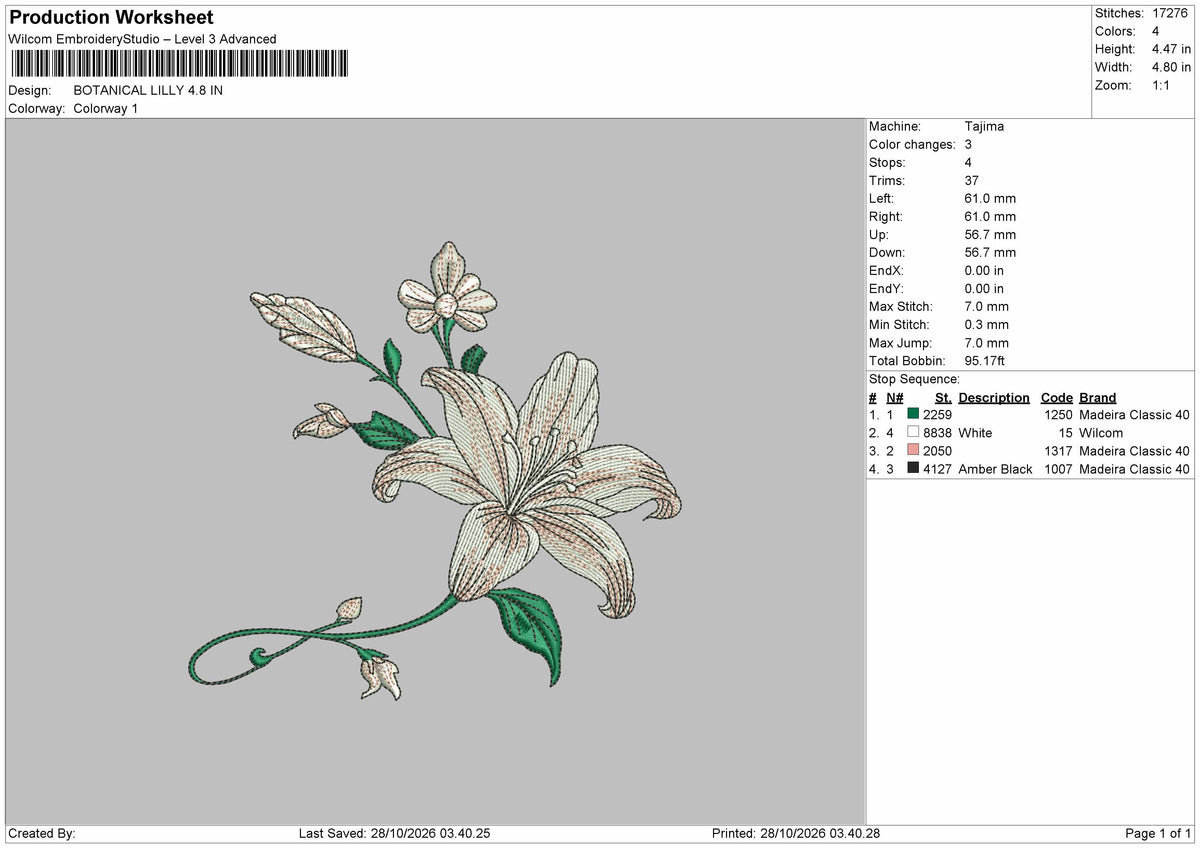
Task: Click 'Printed: 28/10/2026 03.40.28' footer text
Action: (x=796, y=834)
